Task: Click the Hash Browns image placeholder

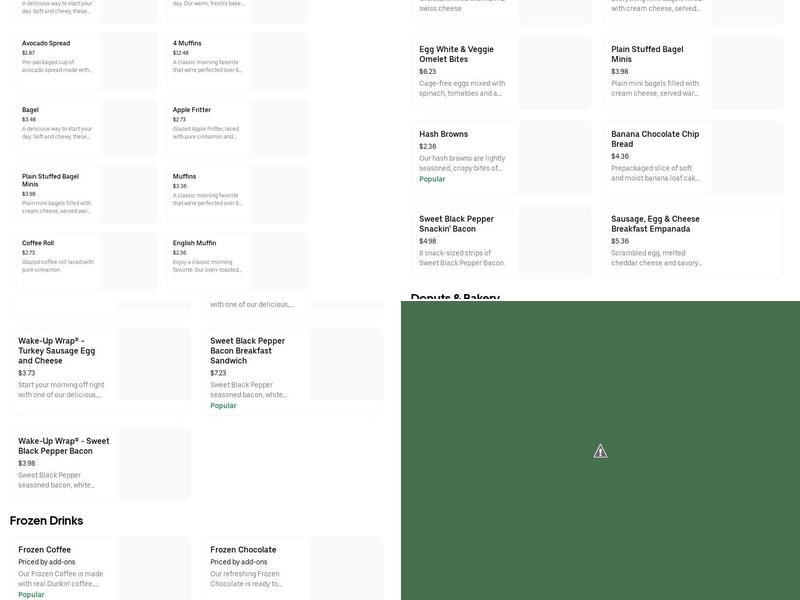Action: pyautogui.click(x=554, y=158)
